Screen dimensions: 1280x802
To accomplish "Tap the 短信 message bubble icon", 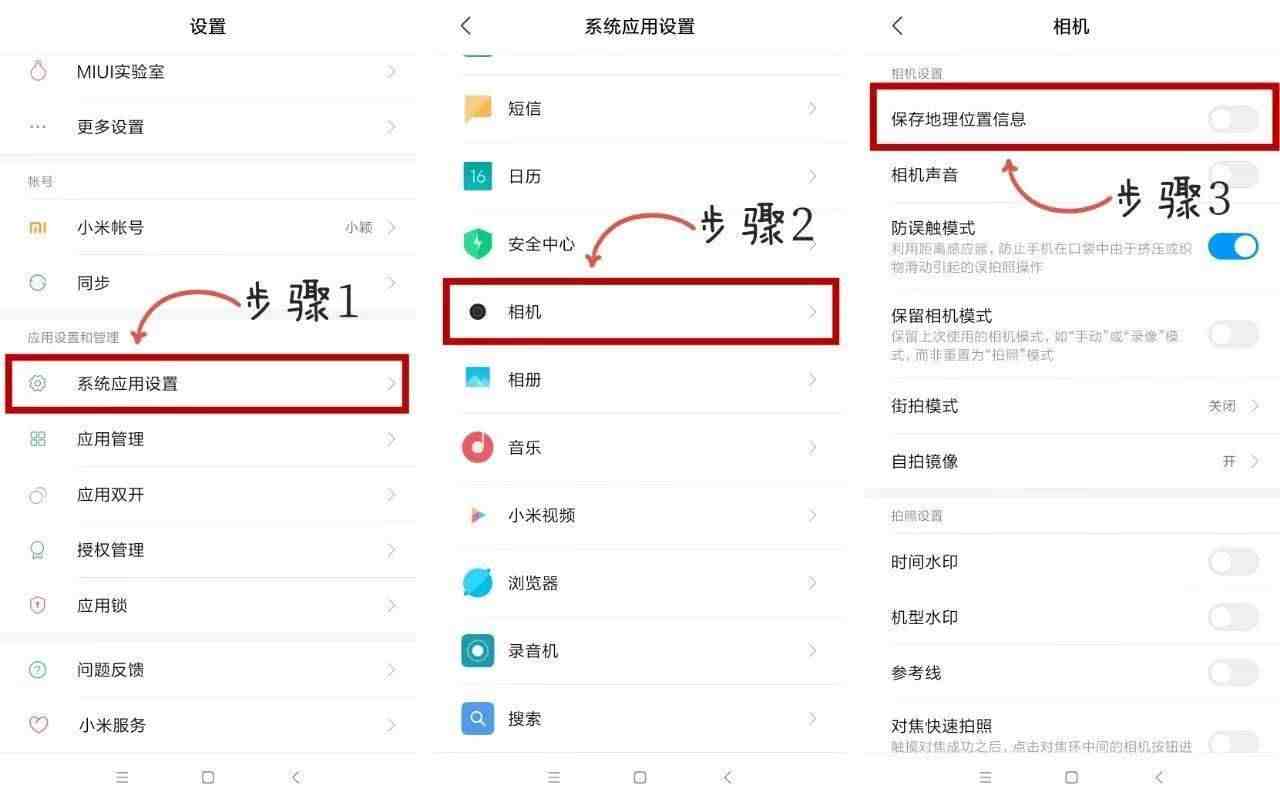I will click(478, 108).
